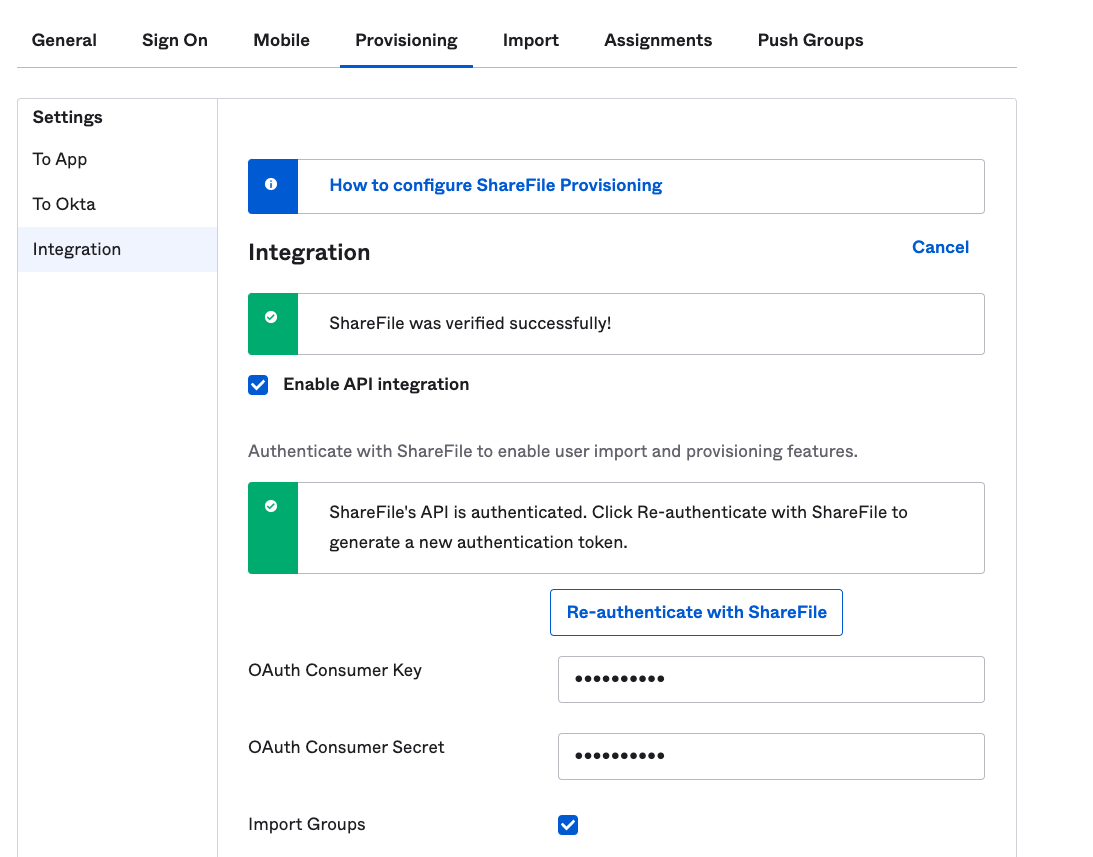Click the Cancel link
The image size is (1093, 857).
tap(940, 247)
